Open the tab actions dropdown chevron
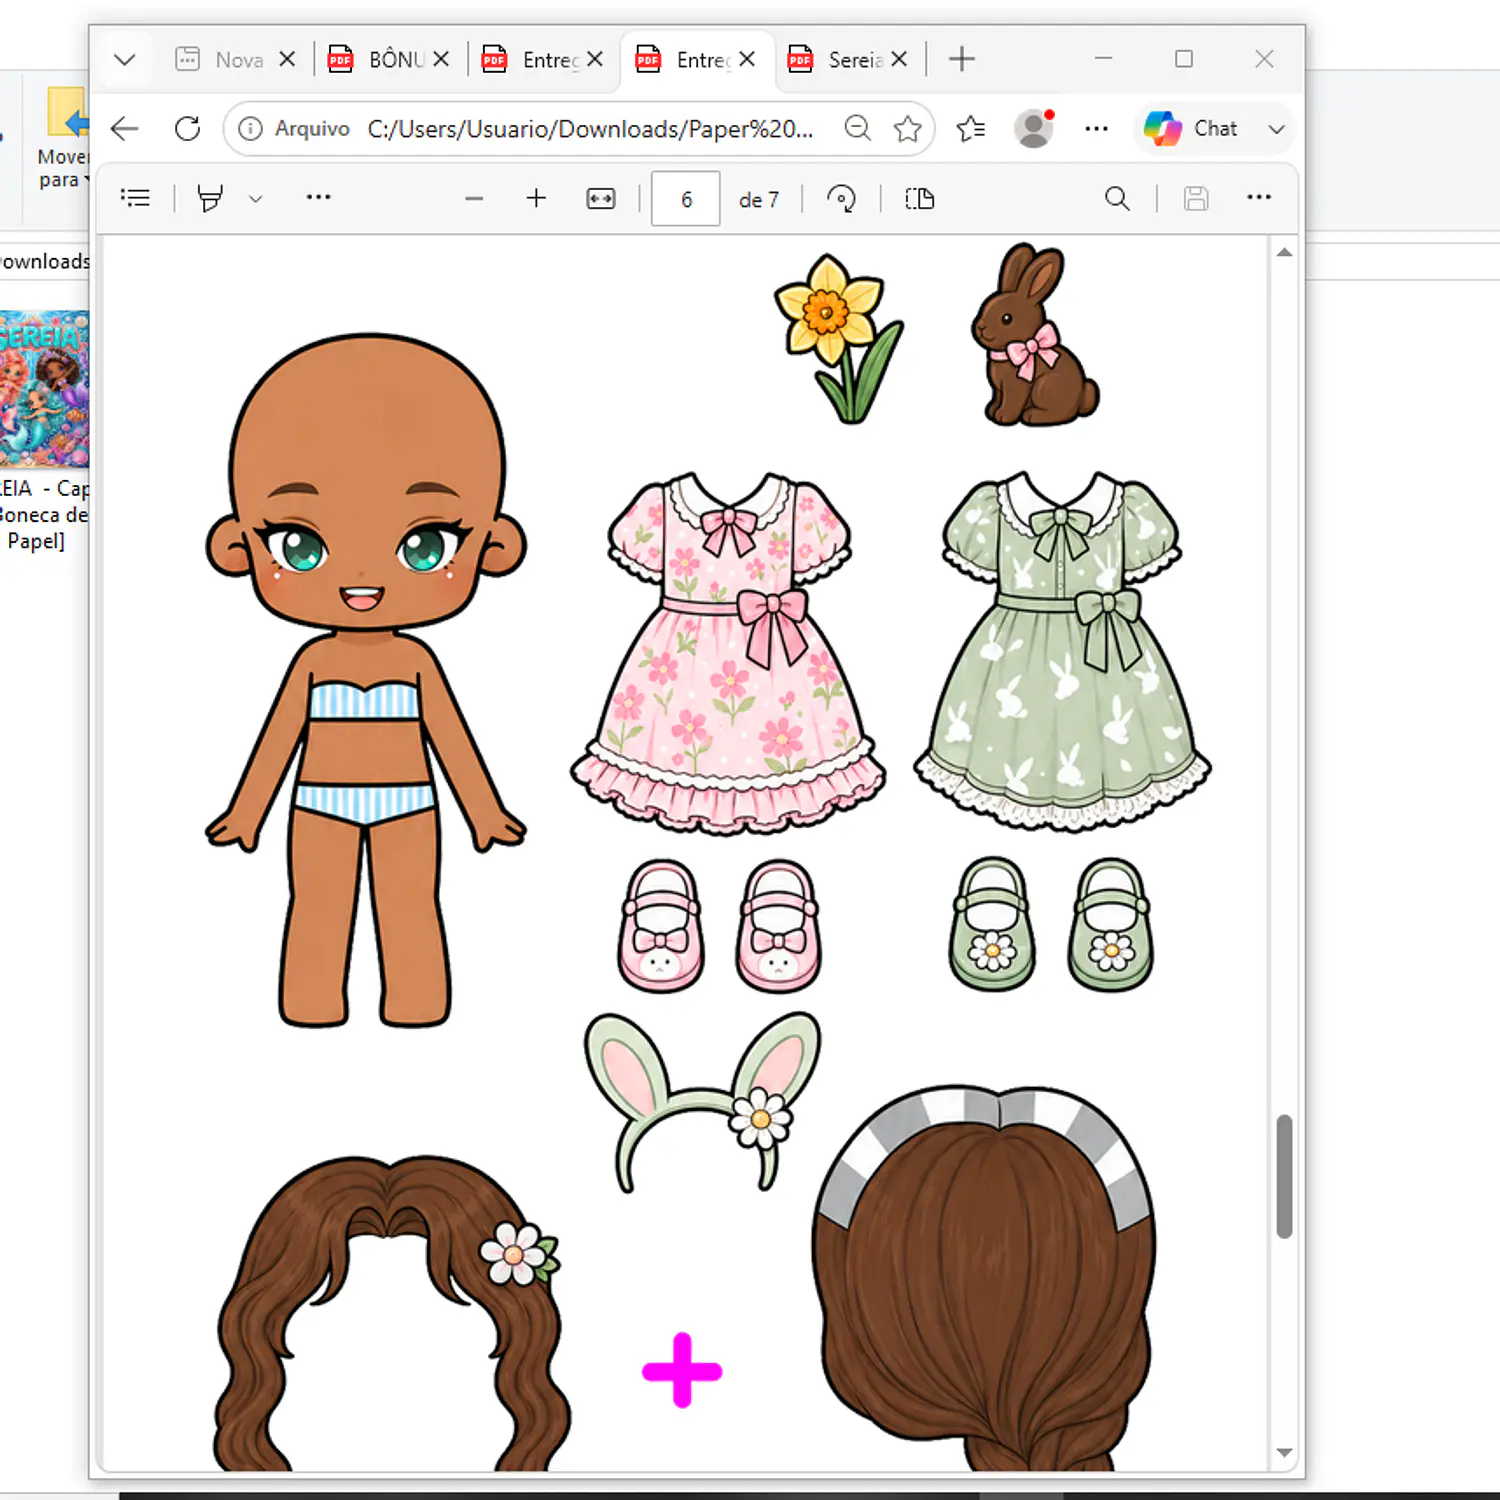Screen dimensions: 1500x1500 [125, 60]
